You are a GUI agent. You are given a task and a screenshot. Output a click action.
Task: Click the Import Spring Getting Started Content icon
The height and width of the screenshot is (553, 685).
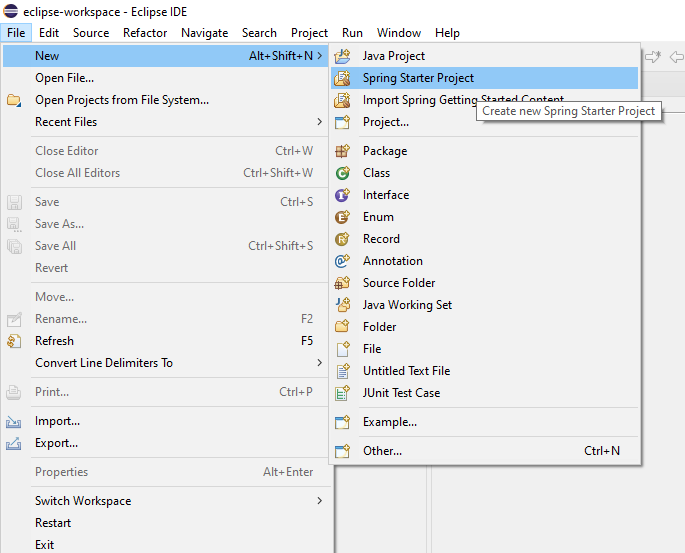point(342,100)
